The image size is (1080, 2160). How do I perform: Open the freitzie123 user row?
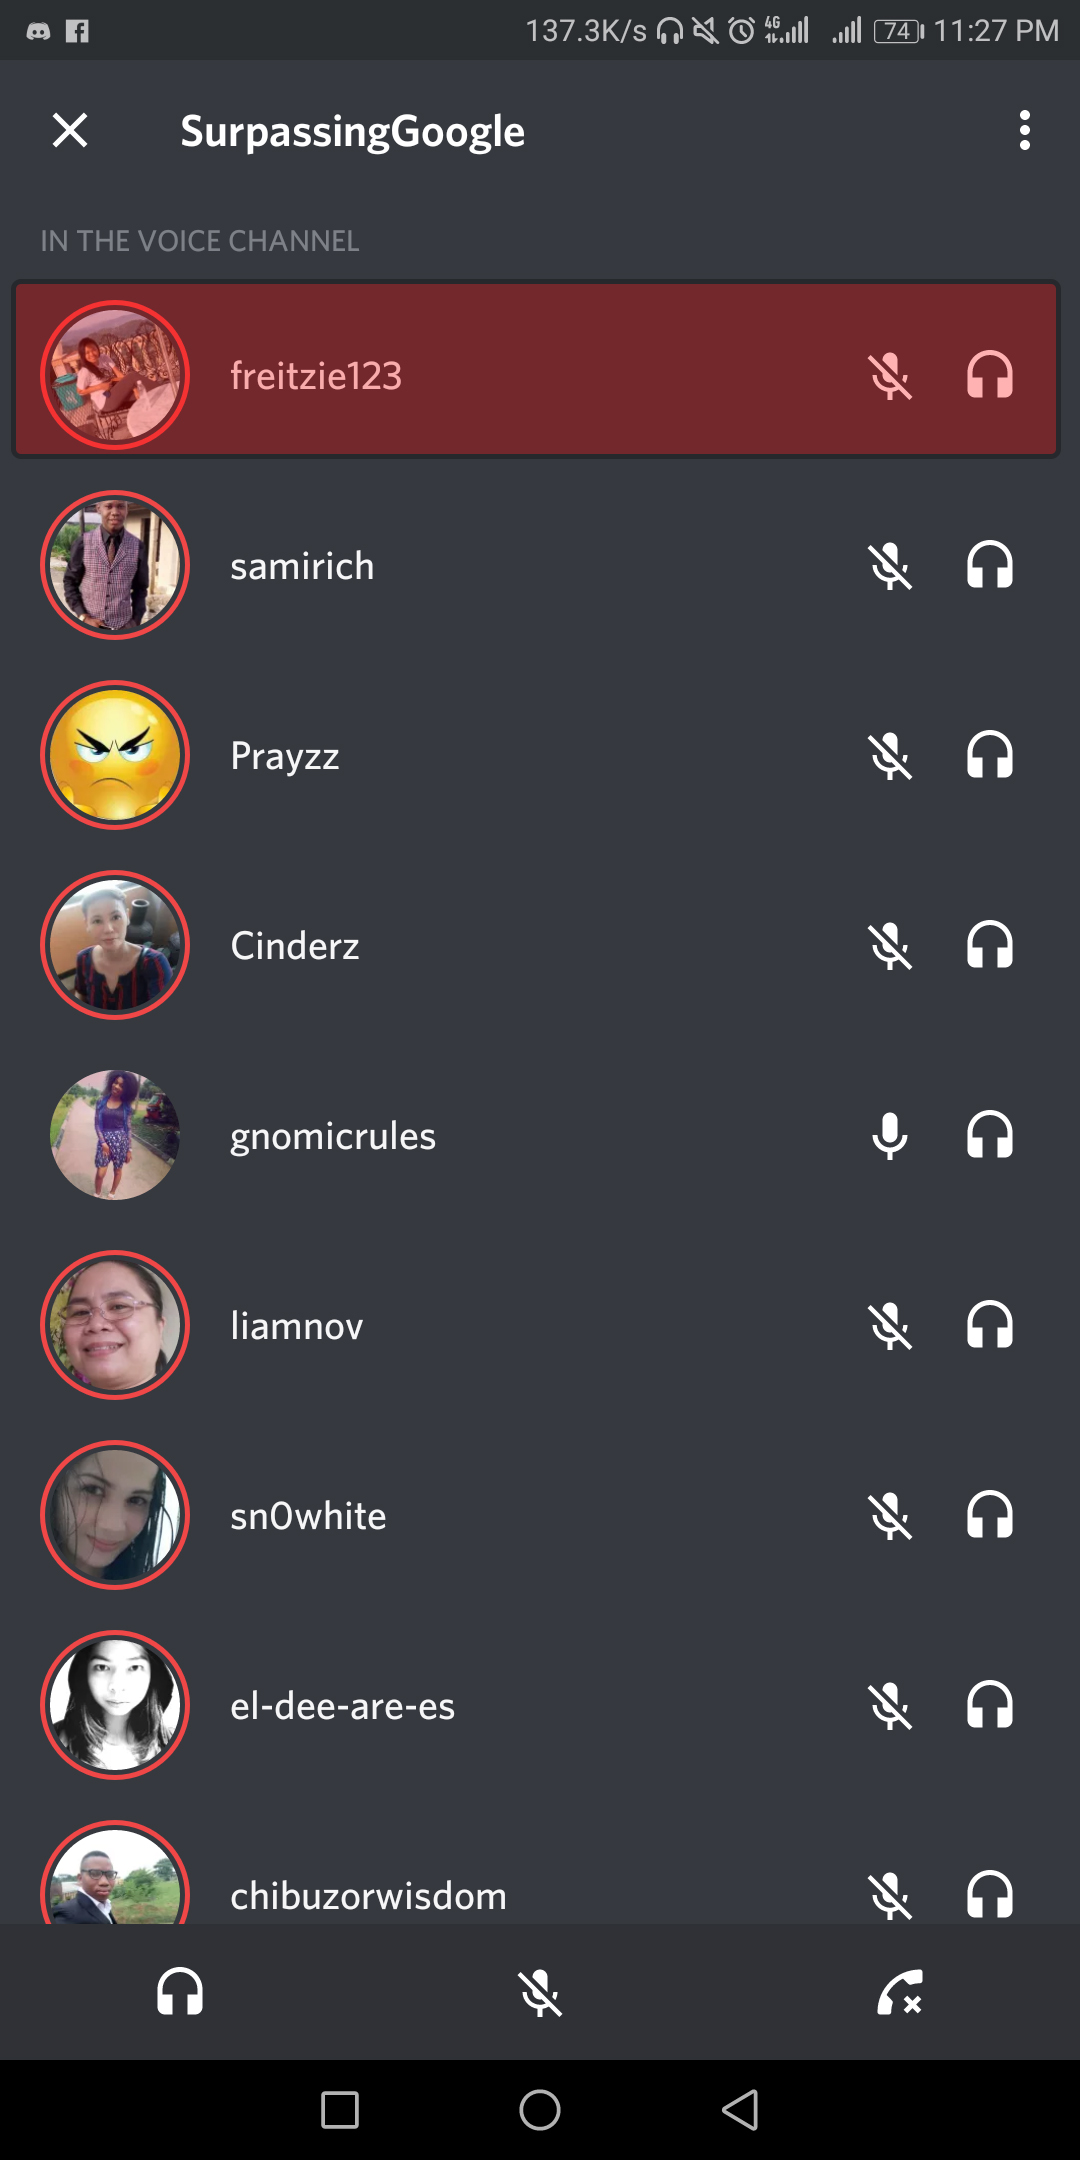coord(535,370)
